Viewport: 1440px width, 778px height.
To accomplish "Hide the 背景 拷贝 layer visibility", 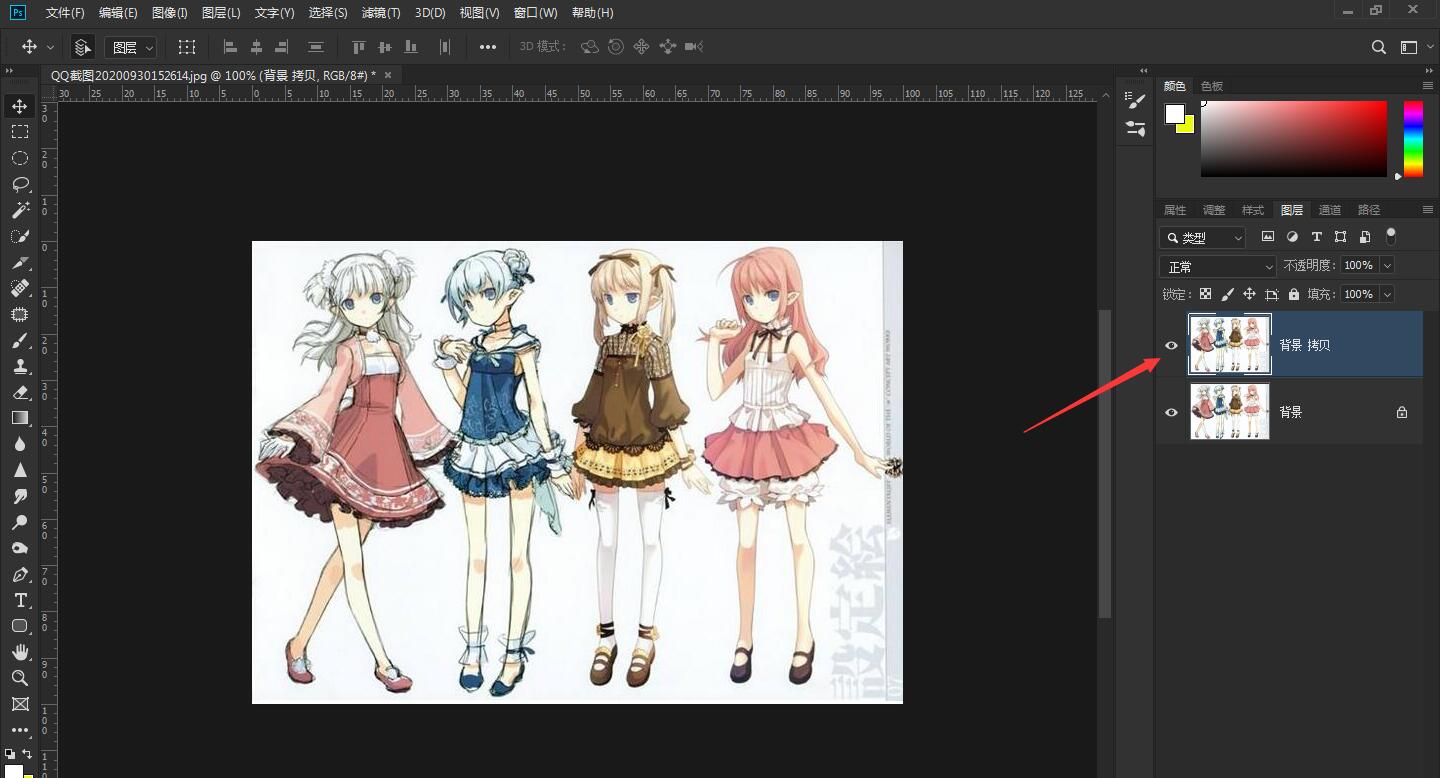I will tap(1170, 345).
